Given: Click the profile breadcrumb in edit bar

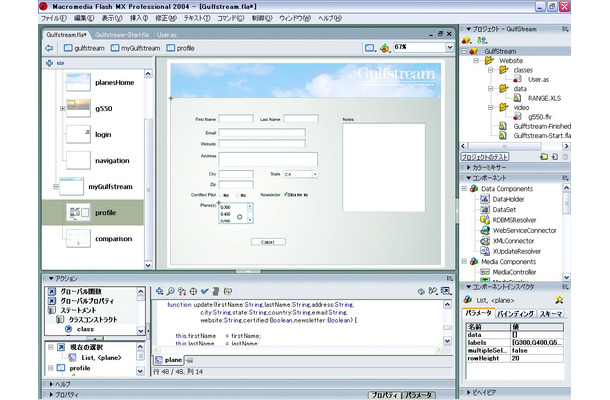Looking at the screenshot, I should (x=181, y=48).
